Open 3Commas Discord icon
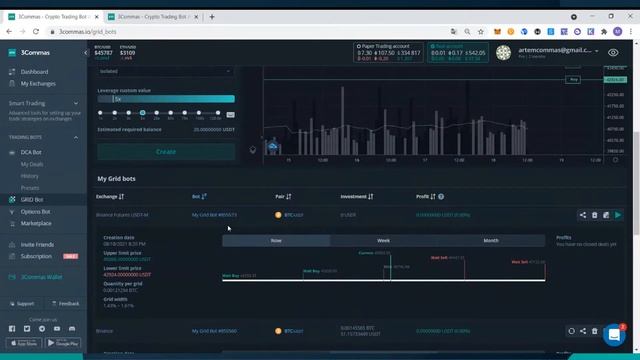The width and height of the screenshot is (640, 360). click(72, 329)
